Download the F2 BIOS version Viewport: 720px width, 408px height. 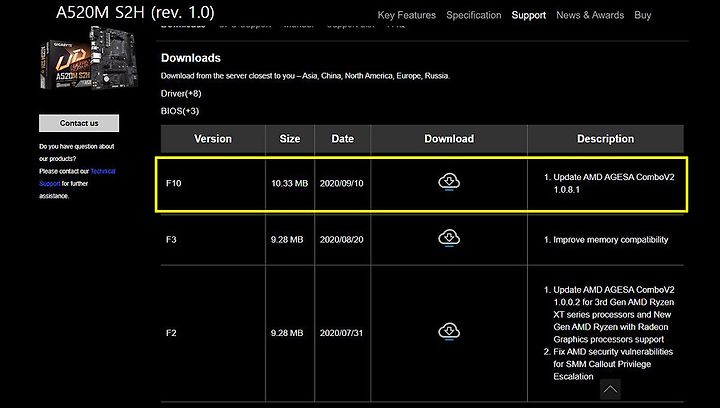449,331
